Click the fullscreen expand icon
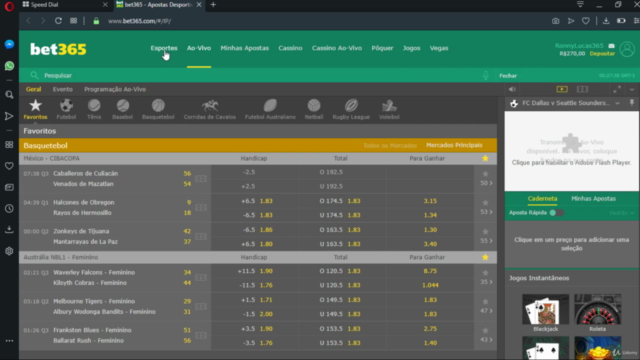The image size is (640, 360). (617, 89)
